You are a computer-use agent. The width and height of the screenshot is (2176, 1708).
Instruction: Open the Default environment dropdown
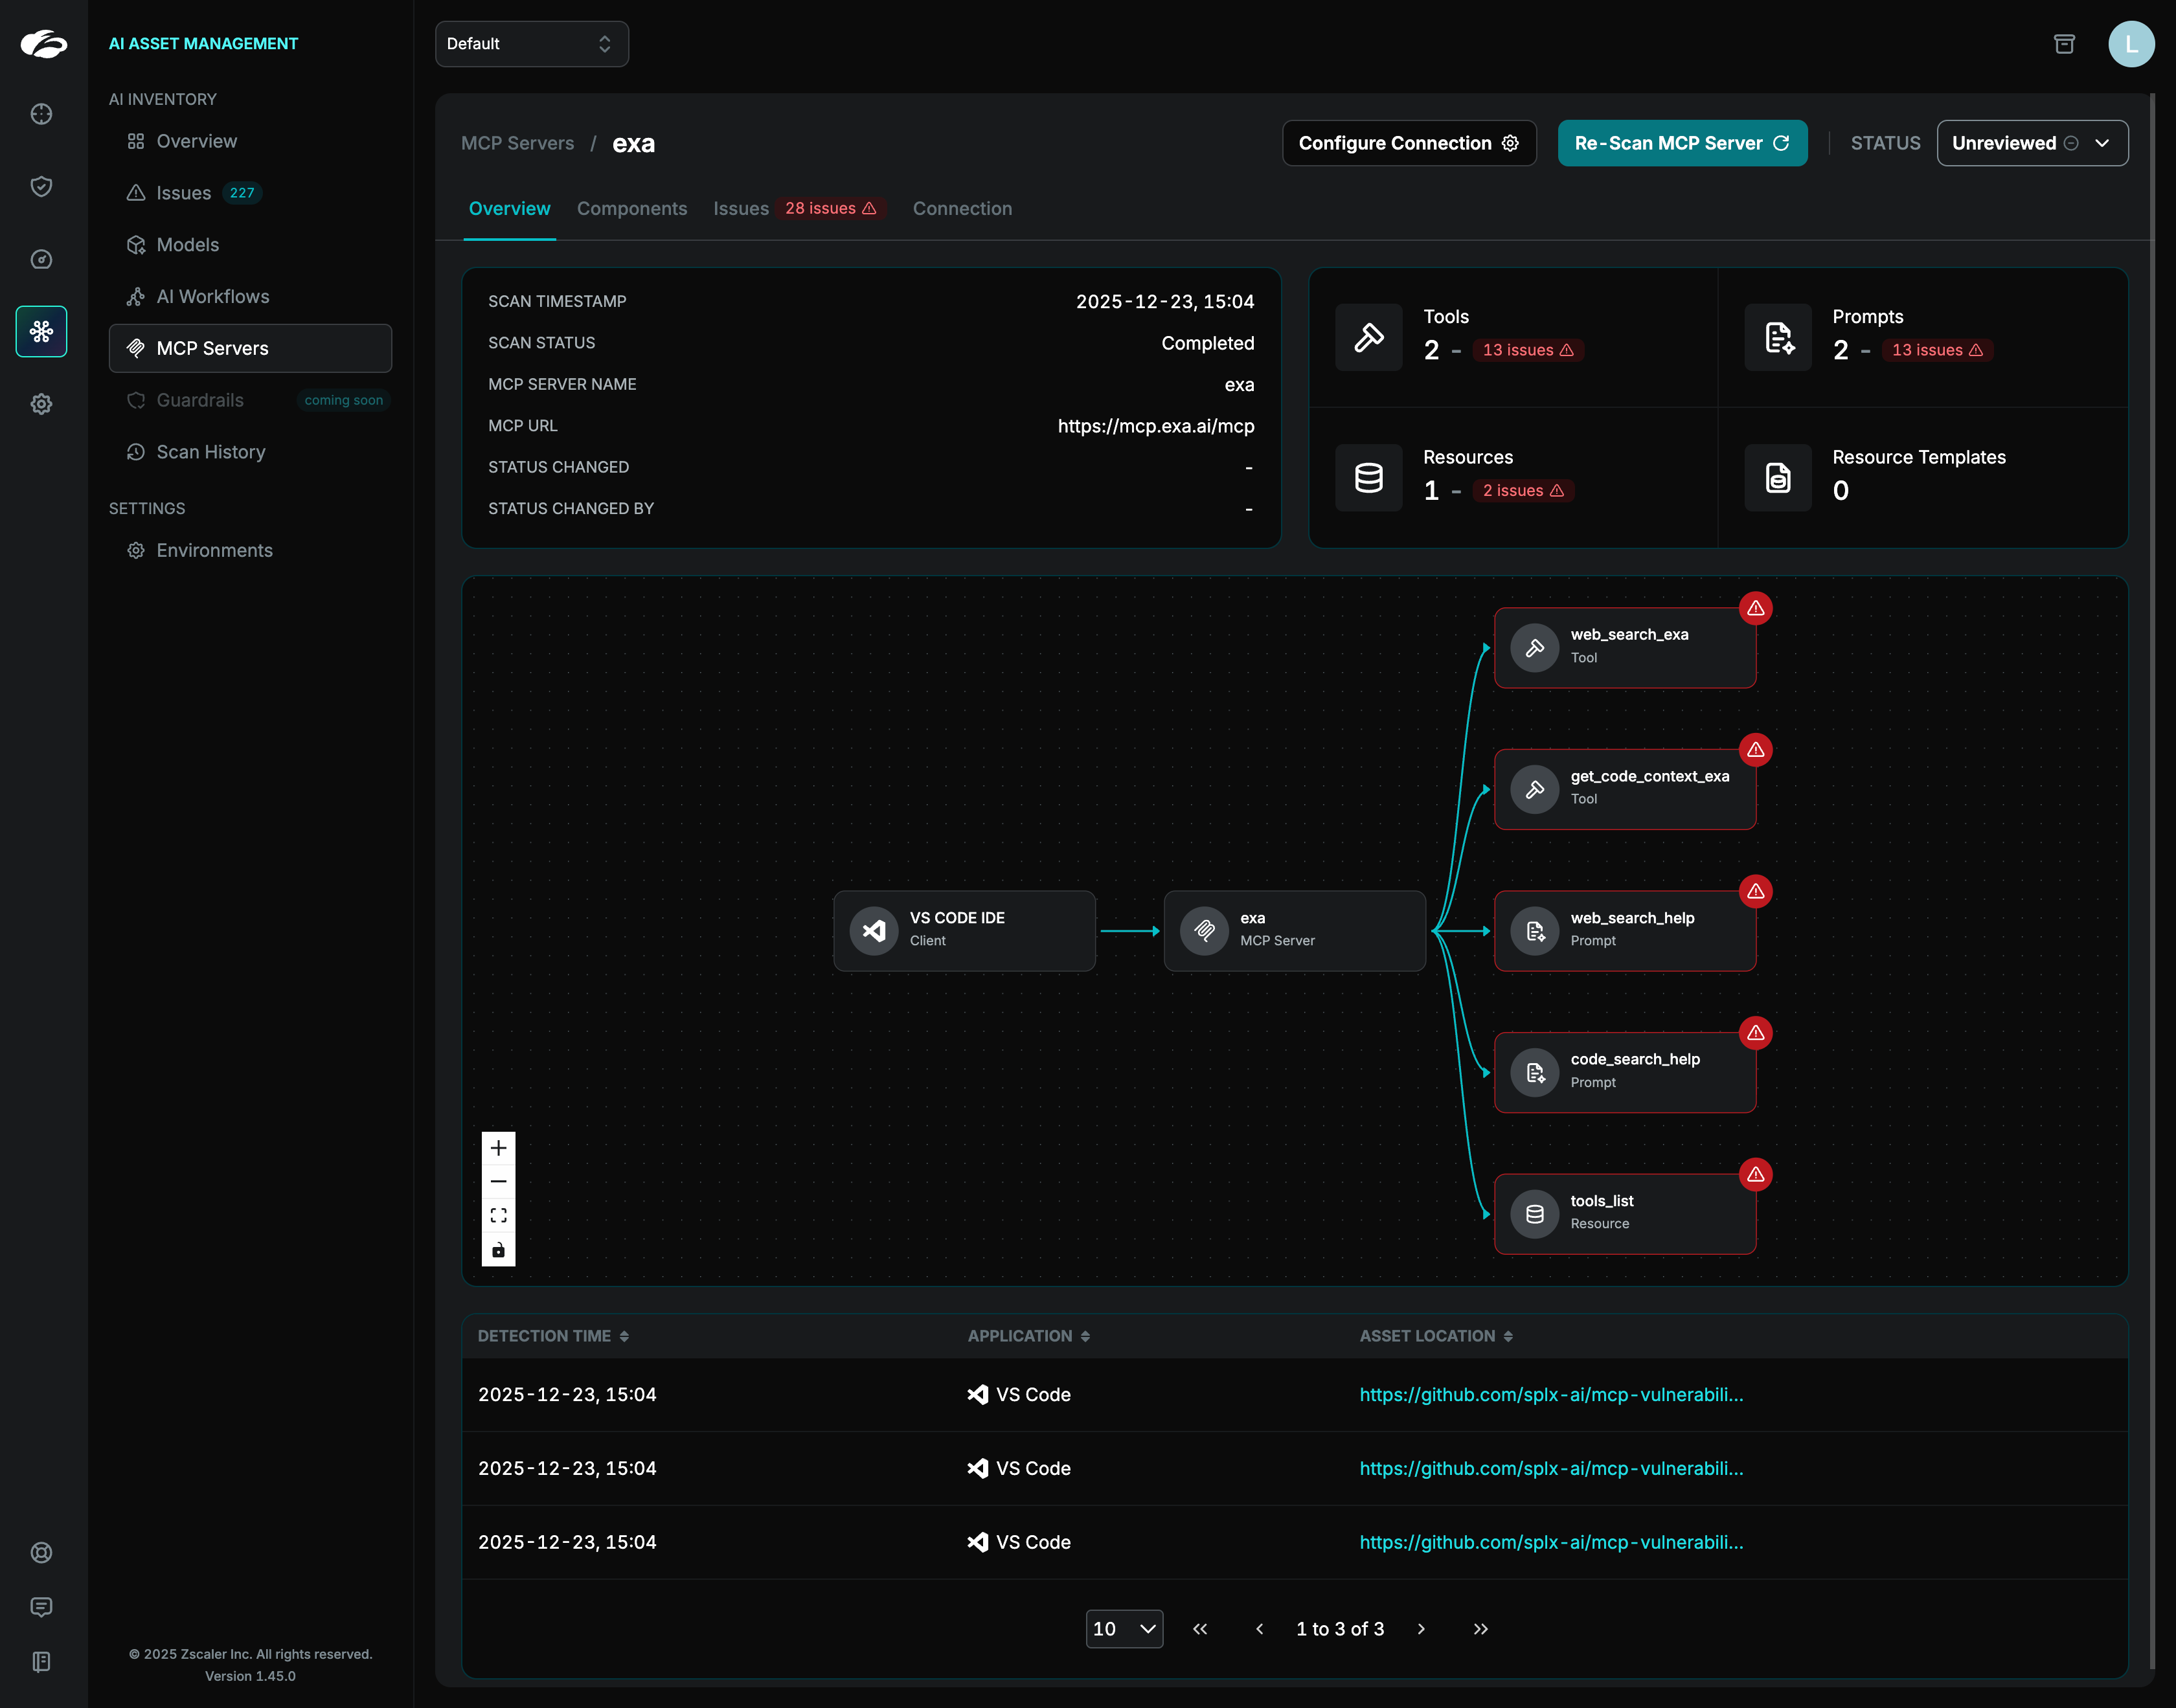coord(531,44)
